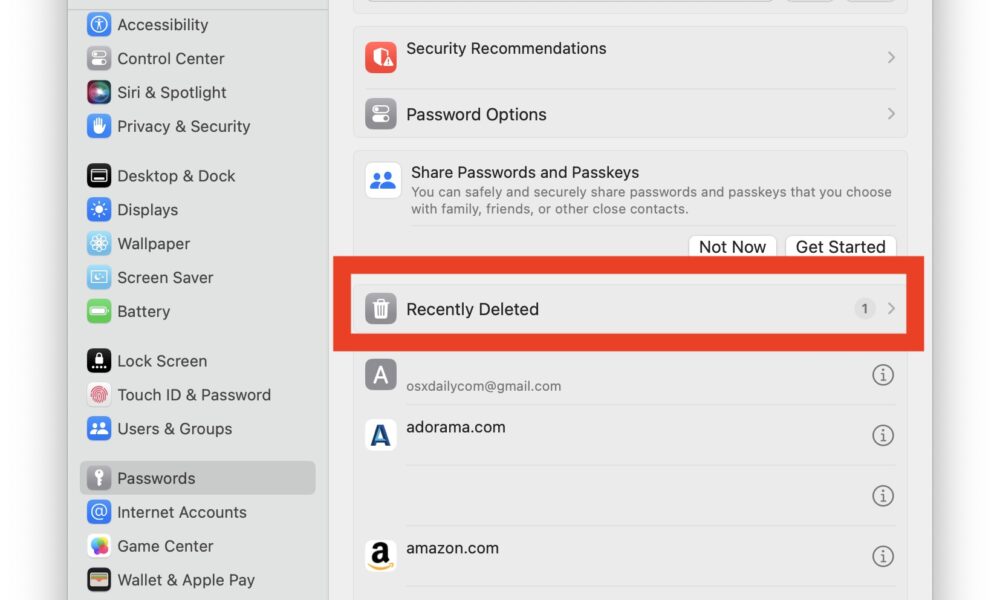Select Siri & Spotlight icon in sidebar
The image size is (1000, 600).
(x=99, y=92)
